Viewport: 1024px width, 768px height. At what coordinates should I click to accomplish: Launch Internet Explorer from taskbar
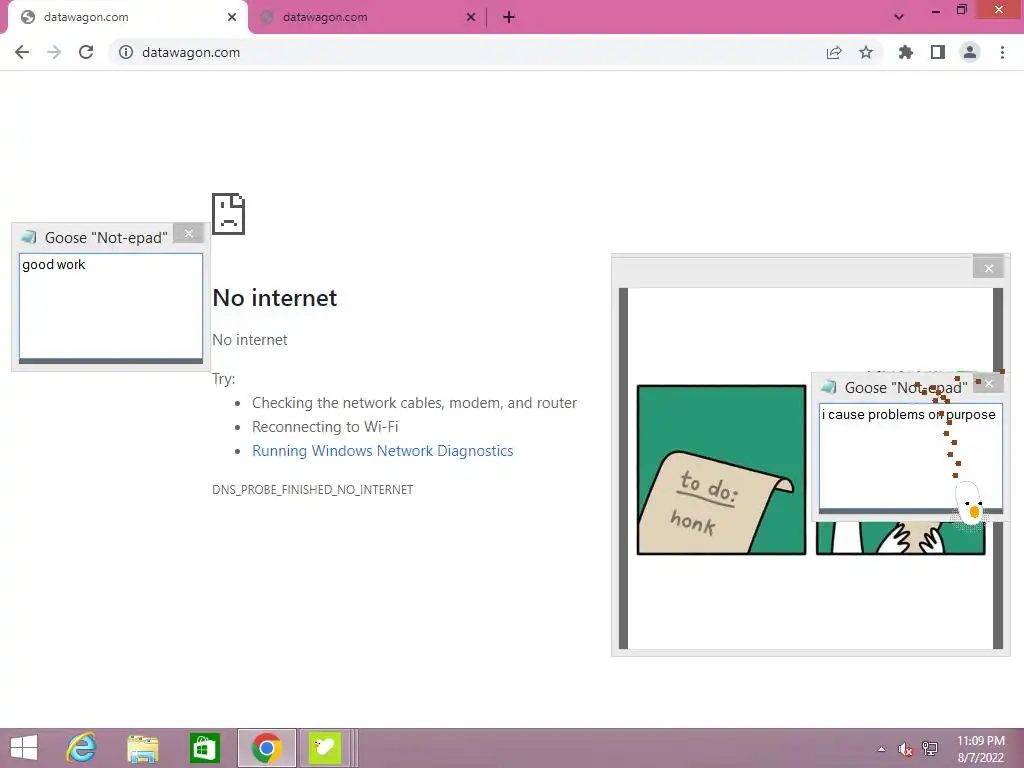tap(82, 748)
